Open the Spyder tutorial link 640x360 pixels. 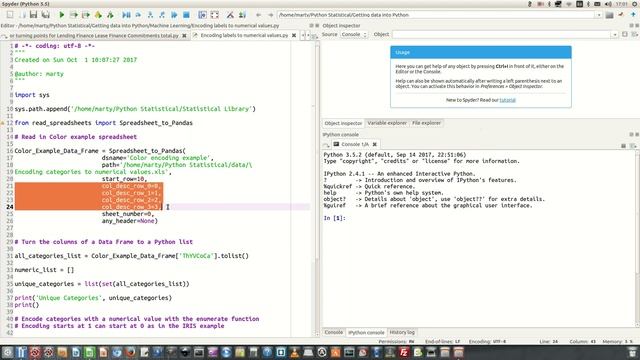507,100
